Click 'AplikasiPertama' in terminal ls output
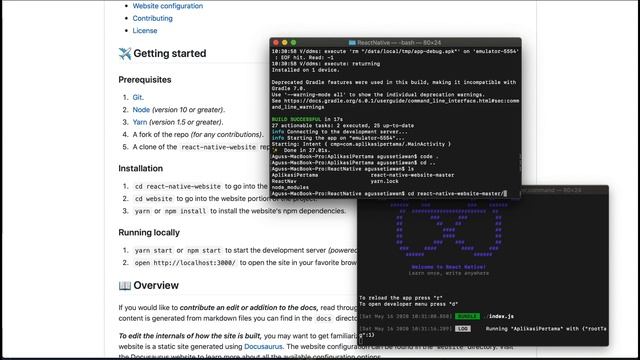The height and width of the screenshot is (360, 640). (295, 175)
